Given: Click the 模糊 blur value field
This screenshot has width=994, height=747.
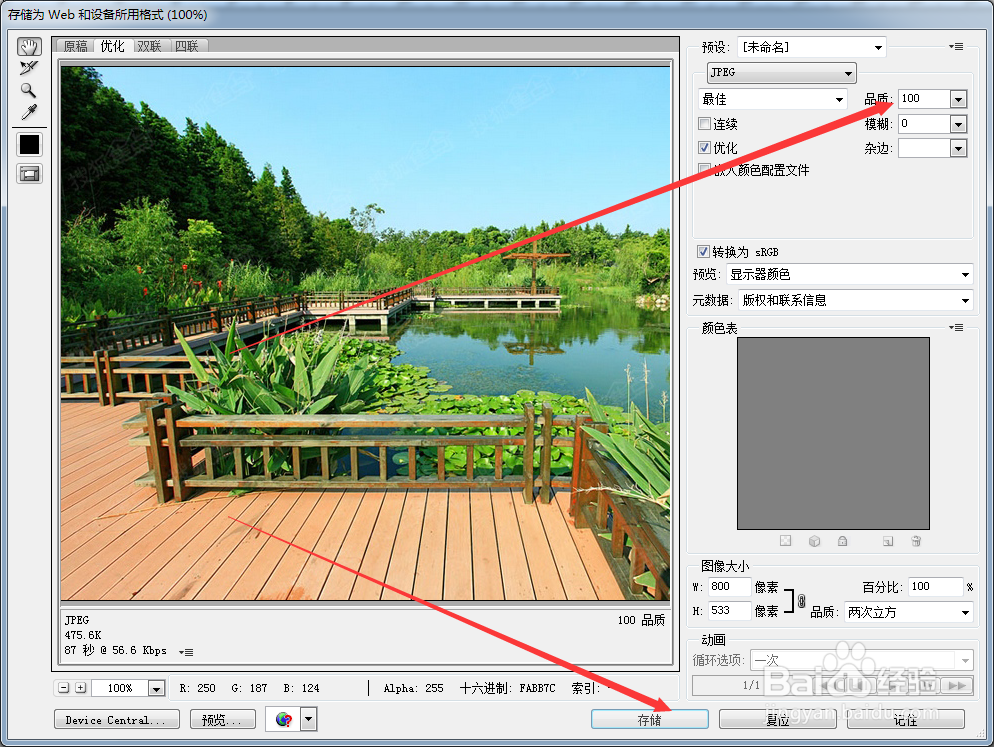Looking at the screenshot, I should (924, 124).
